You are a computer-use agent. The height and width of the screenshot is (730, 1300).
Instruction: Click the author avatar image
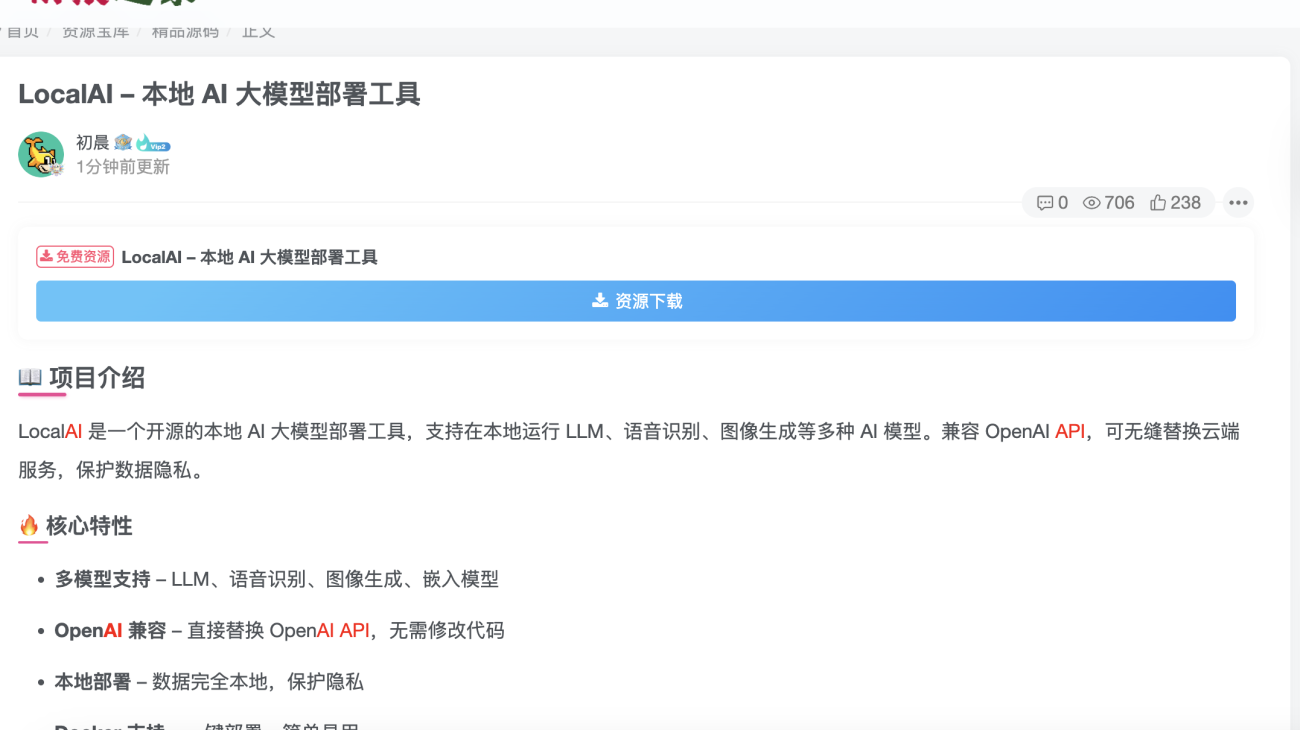point(41,155)
